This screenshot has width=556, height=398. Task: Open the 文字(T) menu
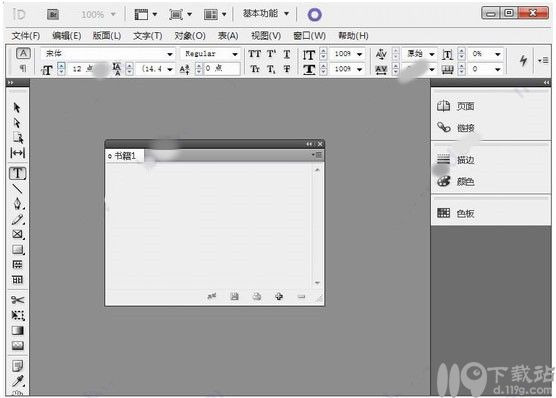[x=148, y=35]
